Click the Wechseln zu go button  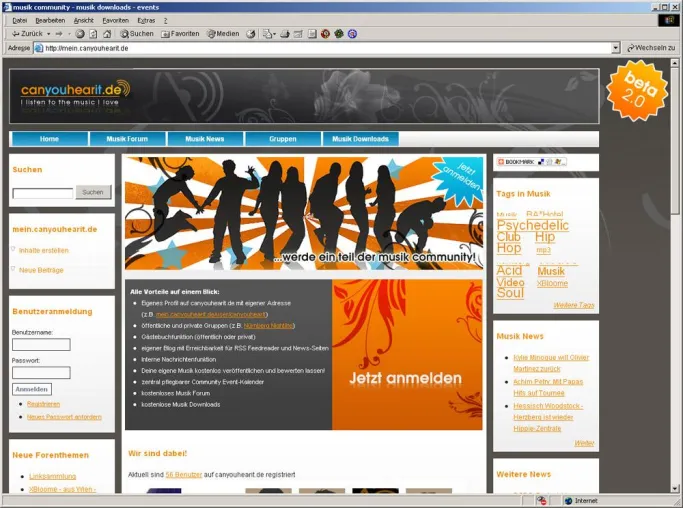pyautogui.click(x=651, y=48)
